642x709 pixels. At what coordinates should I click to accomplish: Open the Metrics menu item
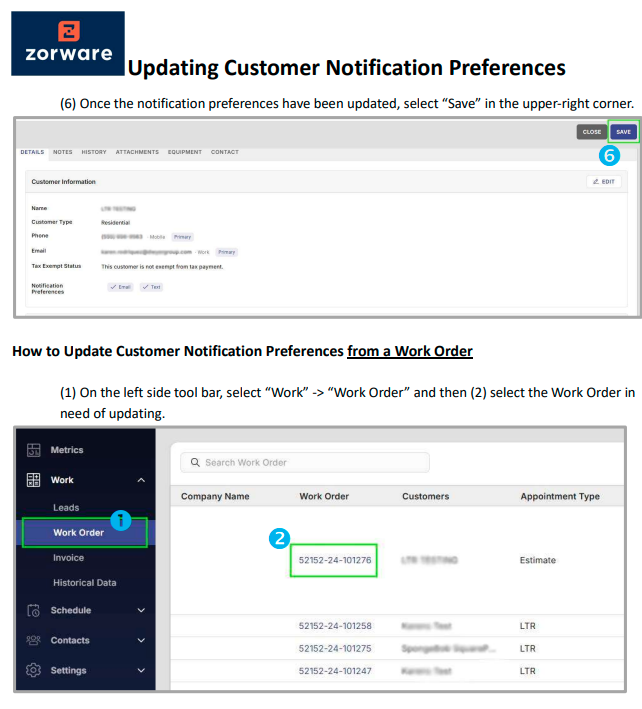tap(67, 450)
